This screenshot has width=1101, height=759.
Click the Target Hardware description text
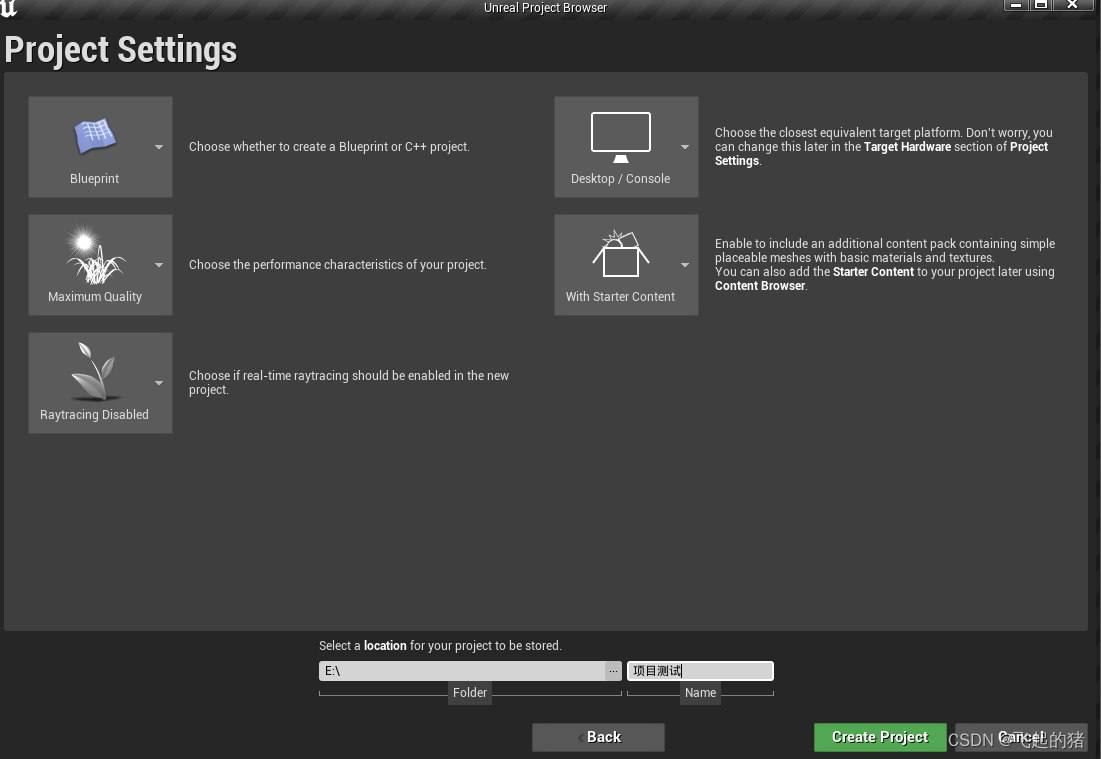click(x=883, y=147)
